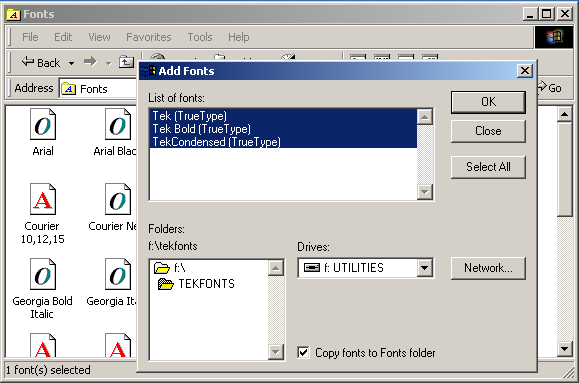Image resolution: width=579 pixels, height=383 pixels.
Task: Open the View menu
Action: pos(99,37)
